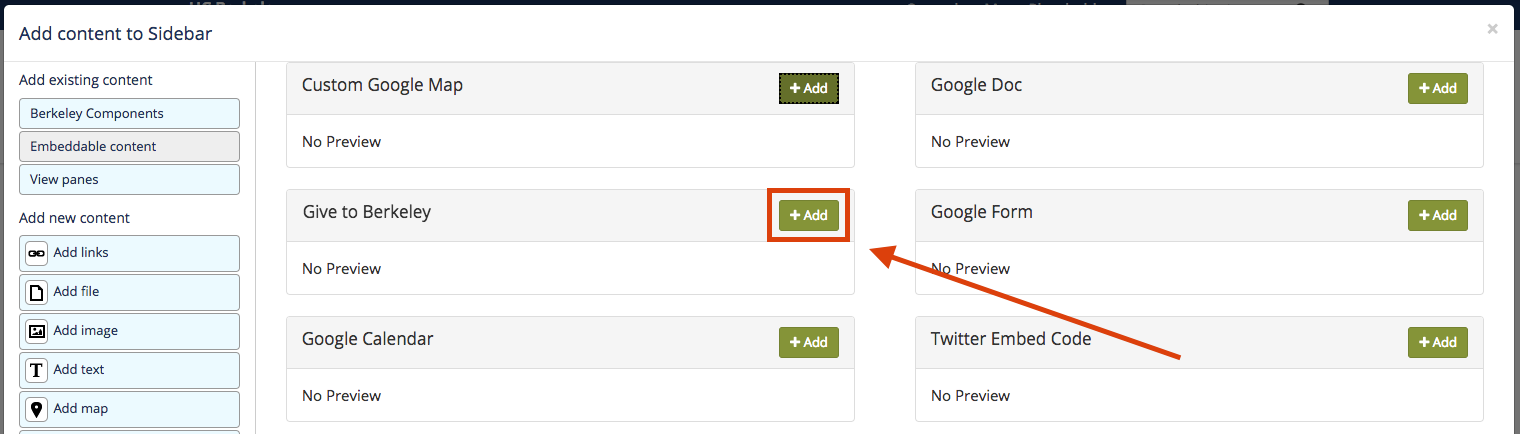Screen dimensions: 1520x434
Task: Click the document icon beside Add file
Action: coord(37,292)
